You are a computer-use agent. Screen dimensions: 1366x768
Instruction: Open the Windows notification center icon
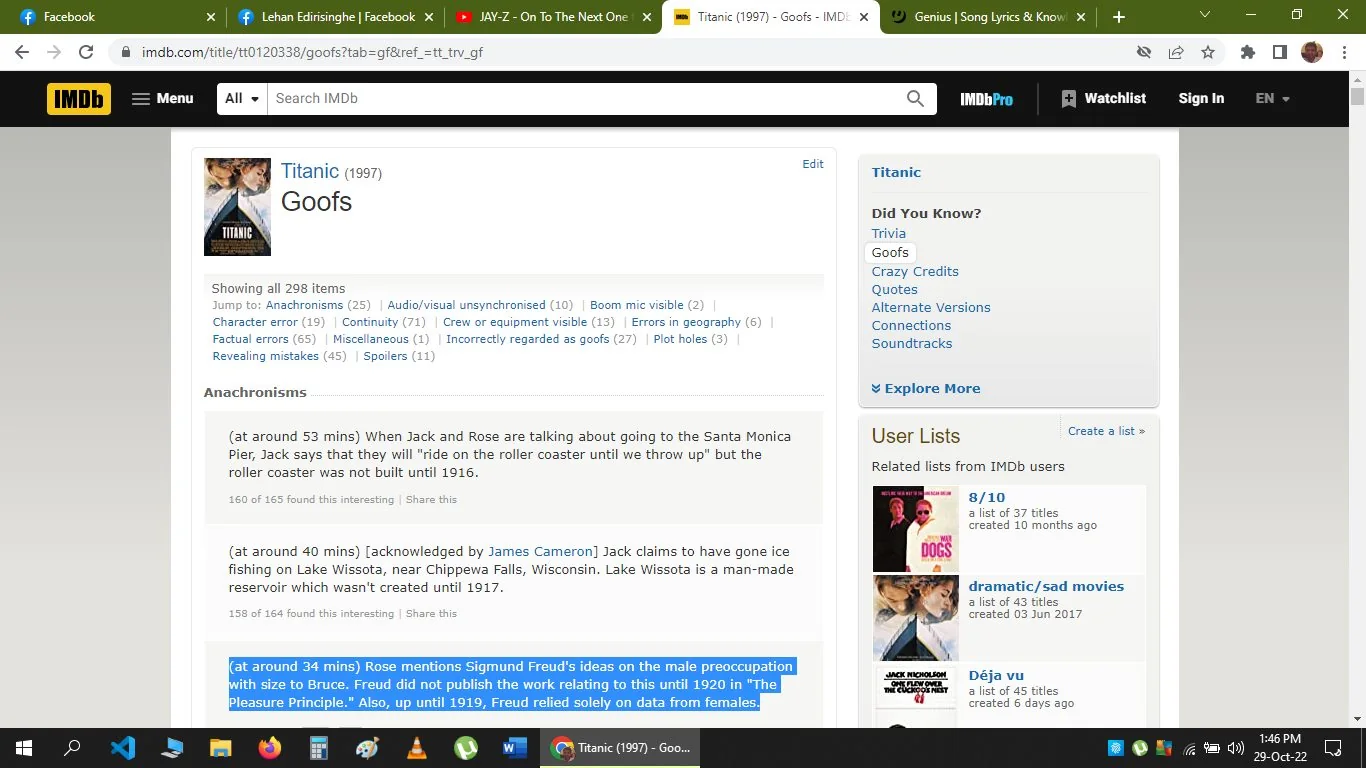[1333, 748]
